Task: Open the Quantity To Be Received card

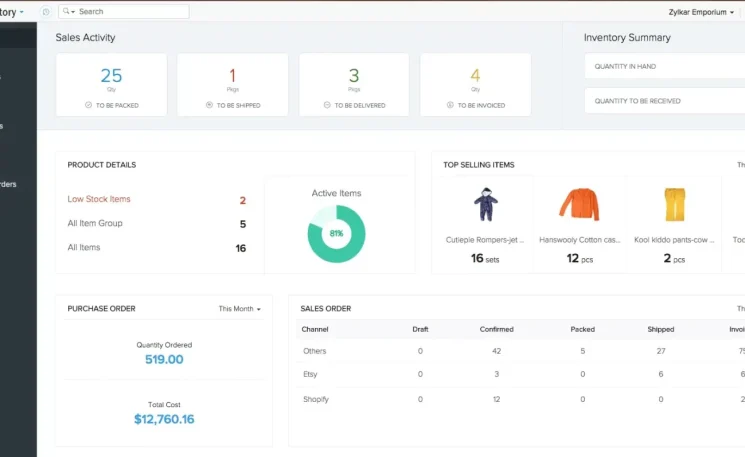Action: pos(665,101)
